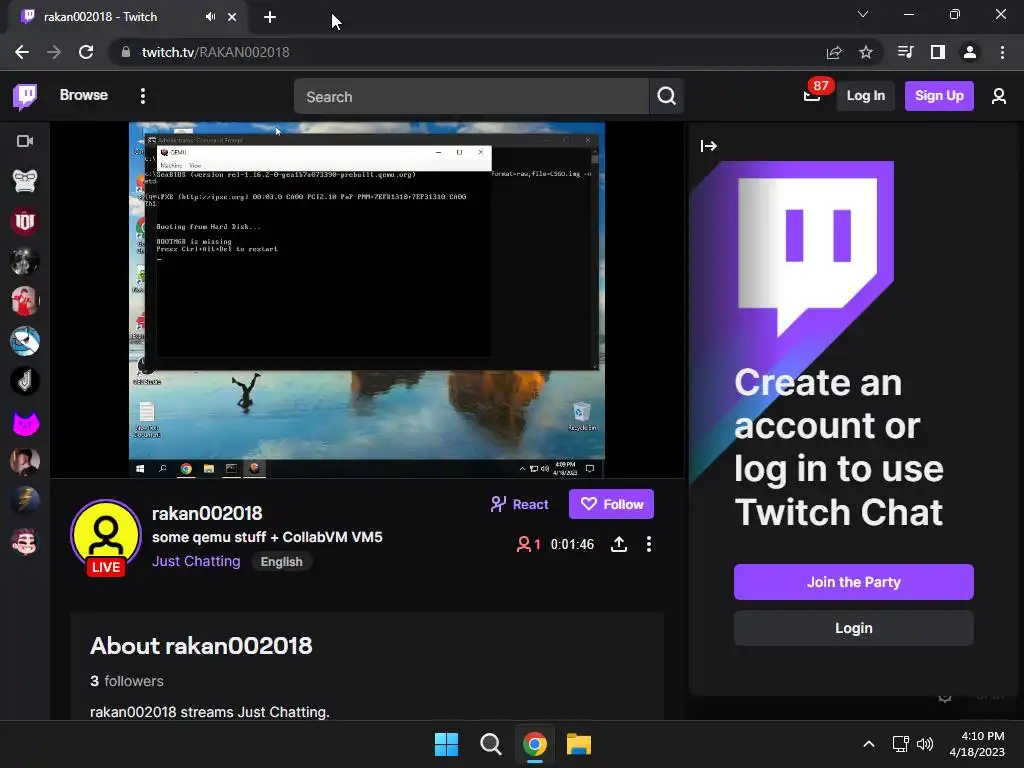Open the cartoon face channel avatar

click(x=25, y=542)
